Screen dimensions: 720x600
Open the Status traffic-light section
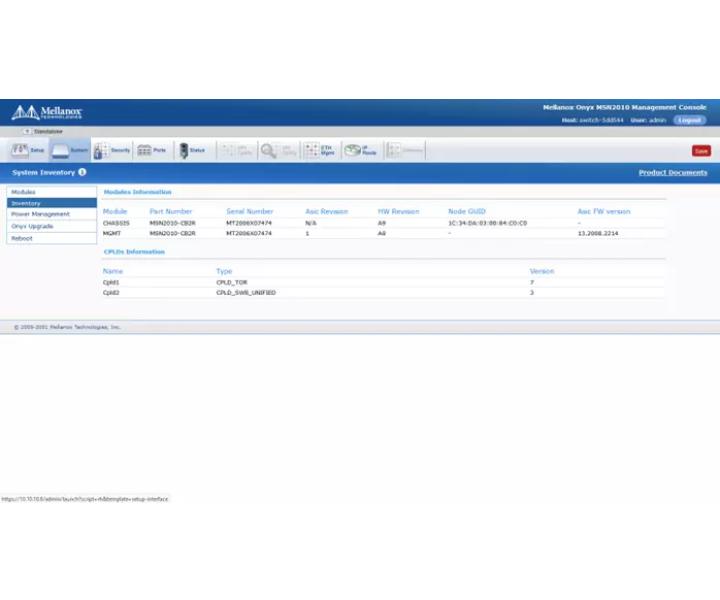click(x=192, y=150)
